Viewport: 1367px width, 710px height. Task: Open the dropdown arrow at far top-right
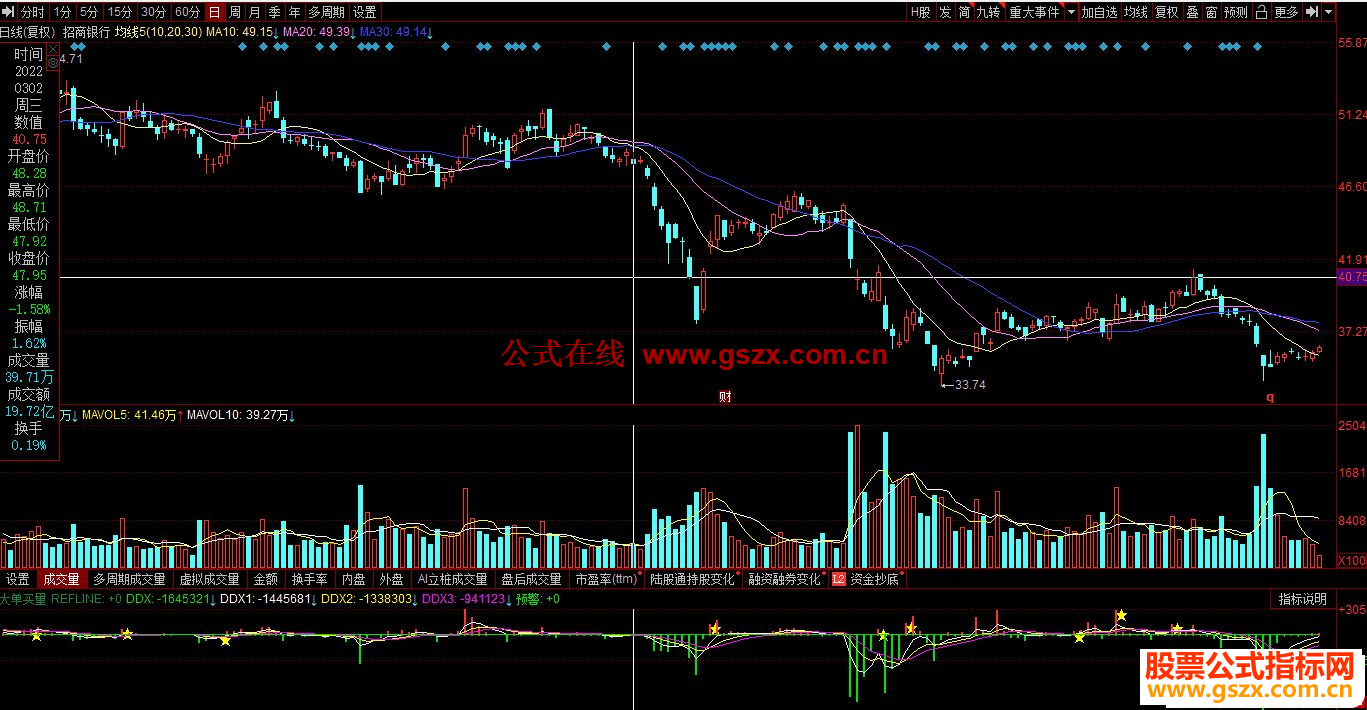coord(1329,12)
